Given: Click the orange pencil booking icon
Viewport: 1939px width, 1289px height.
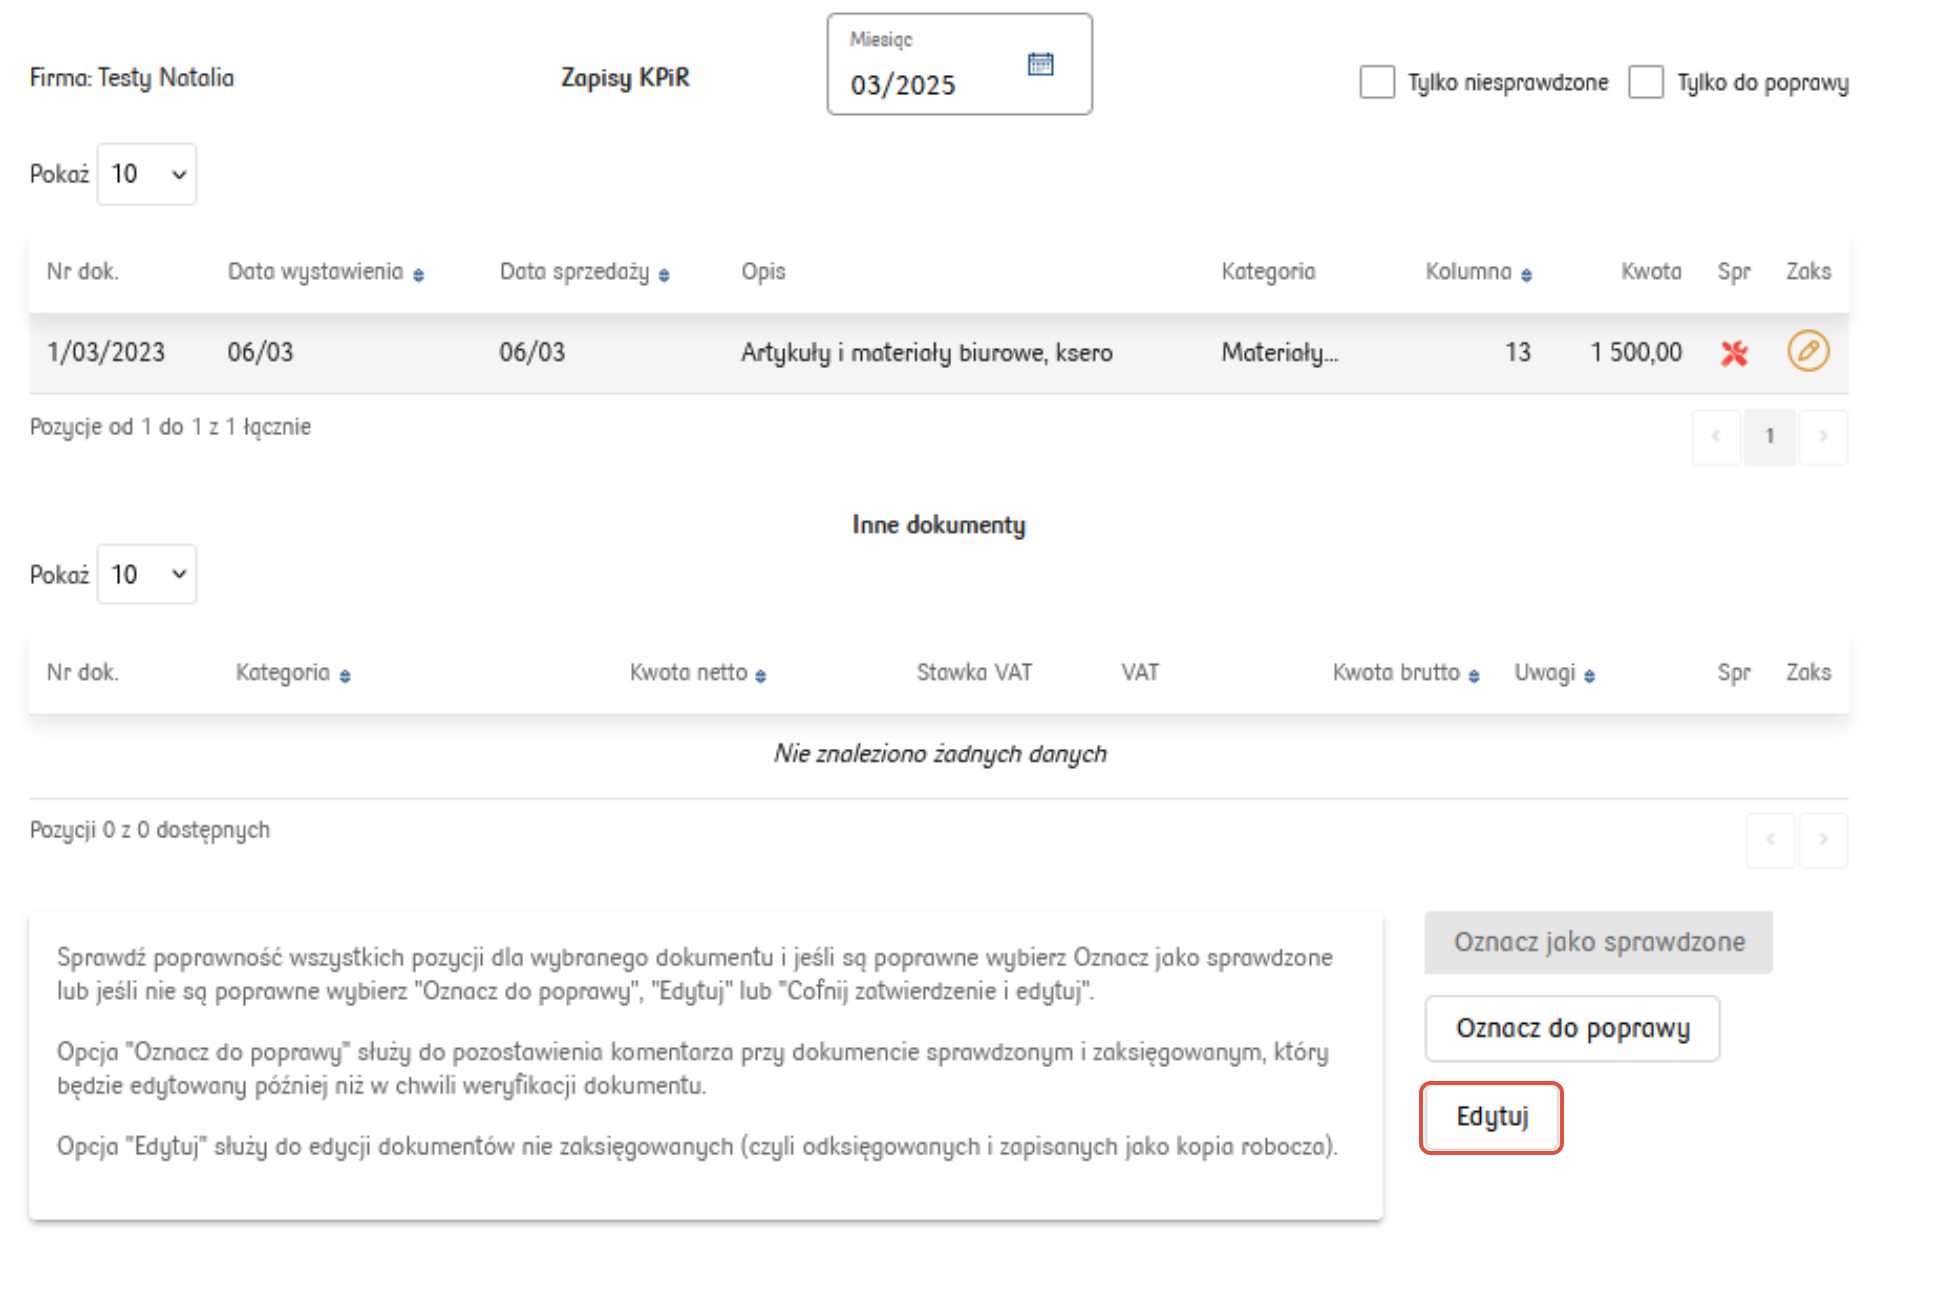Looking at the screenshot, I should tap(1808, 352).
